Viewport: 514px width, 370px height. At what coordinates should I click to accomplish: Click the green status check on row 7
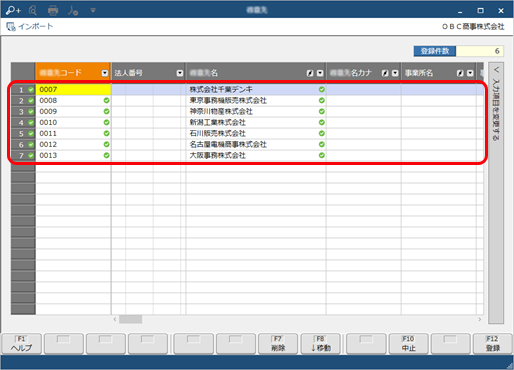[31, 156]
